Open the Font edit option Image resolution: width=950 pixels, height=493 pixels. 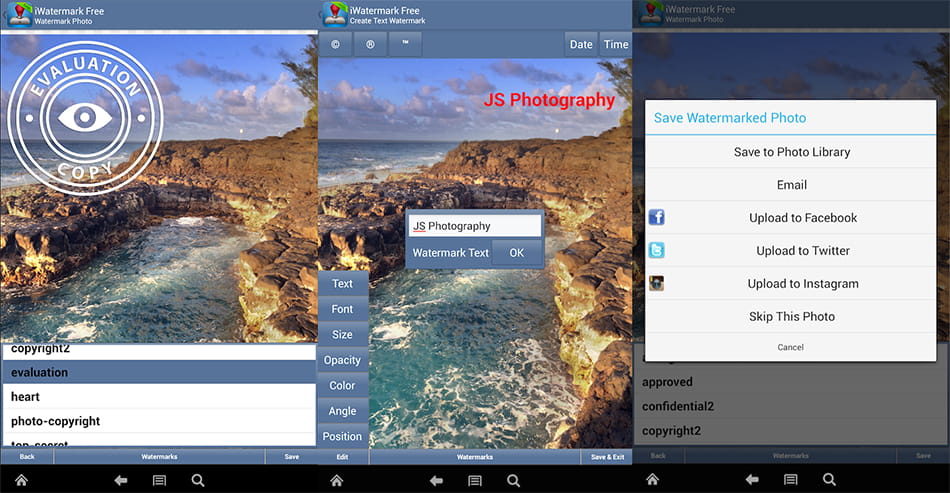coord(342,309)
